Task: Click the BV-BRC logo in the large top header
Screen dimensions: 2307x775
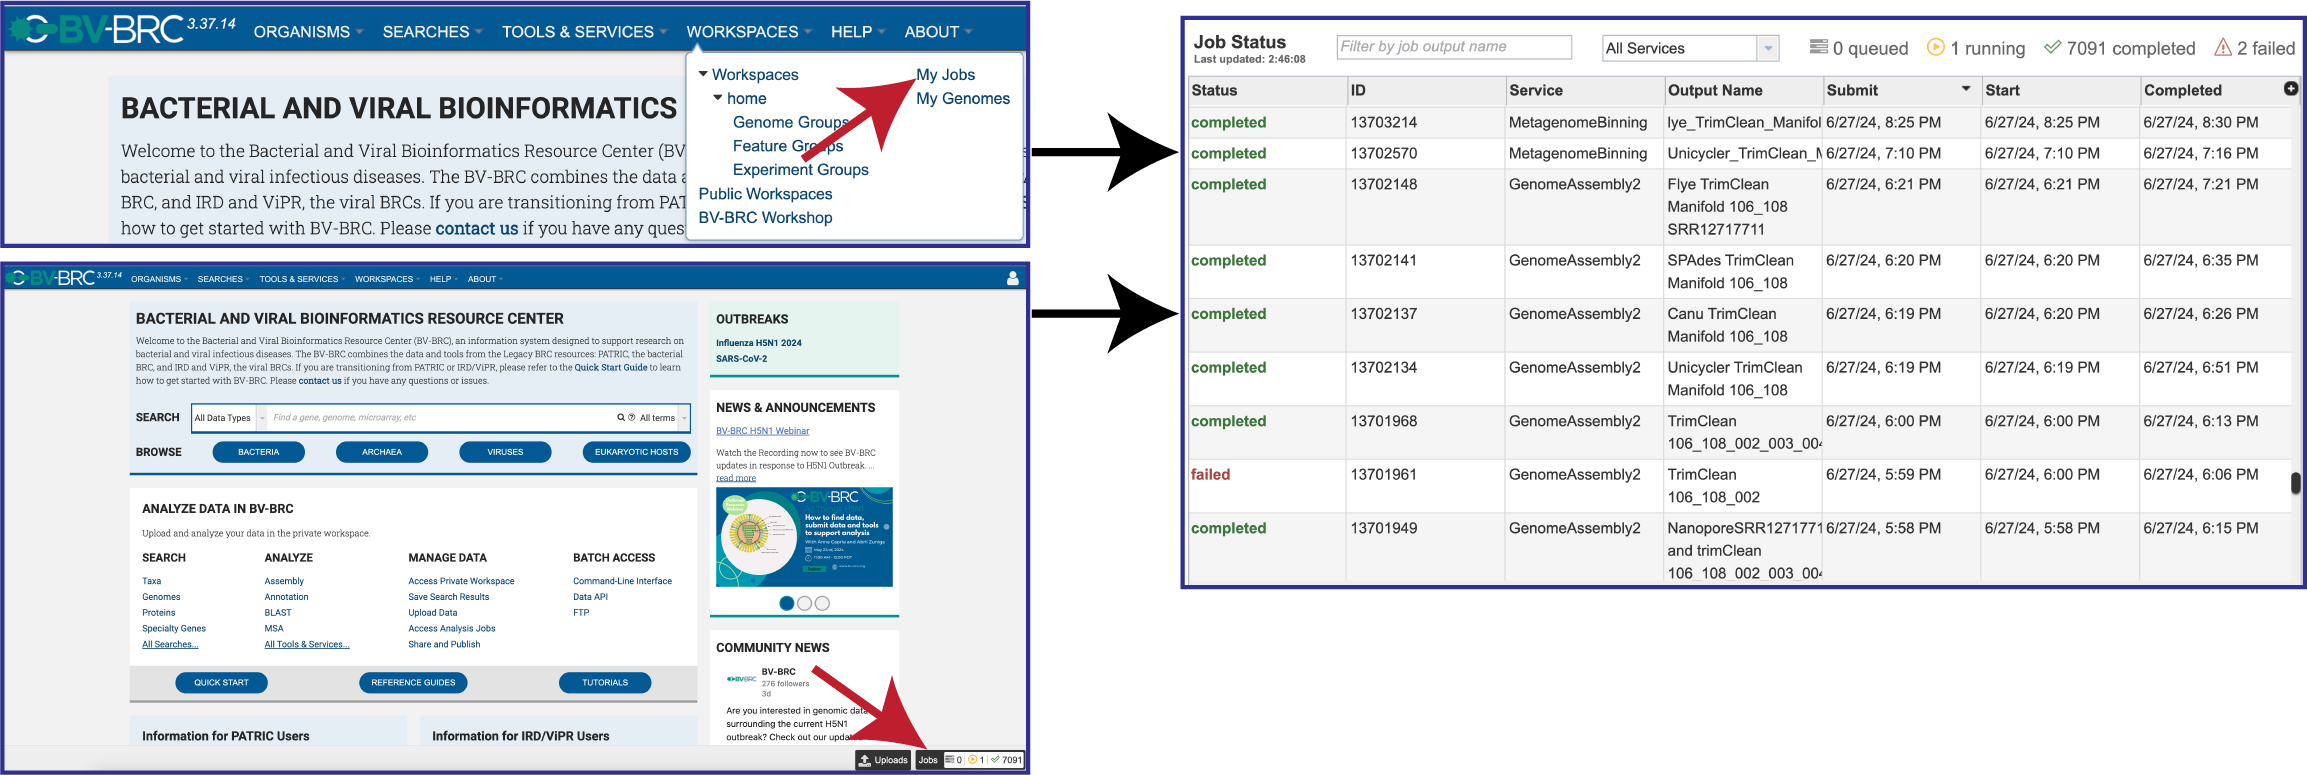Action: point(98,30)
